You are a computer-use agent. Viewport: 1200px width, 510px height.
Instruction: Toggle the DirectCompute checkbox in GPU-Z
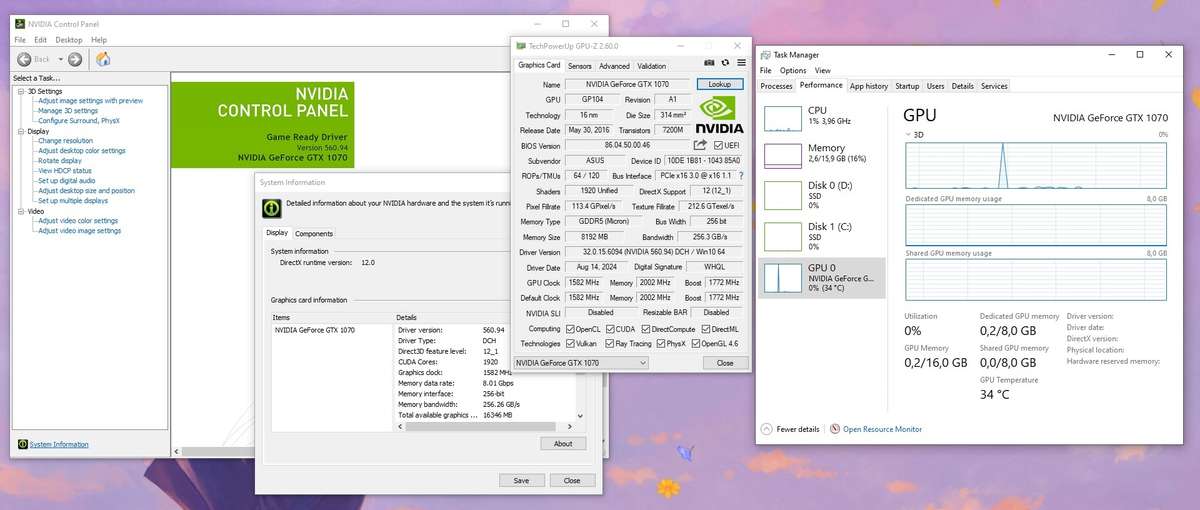tap(645, 328)
